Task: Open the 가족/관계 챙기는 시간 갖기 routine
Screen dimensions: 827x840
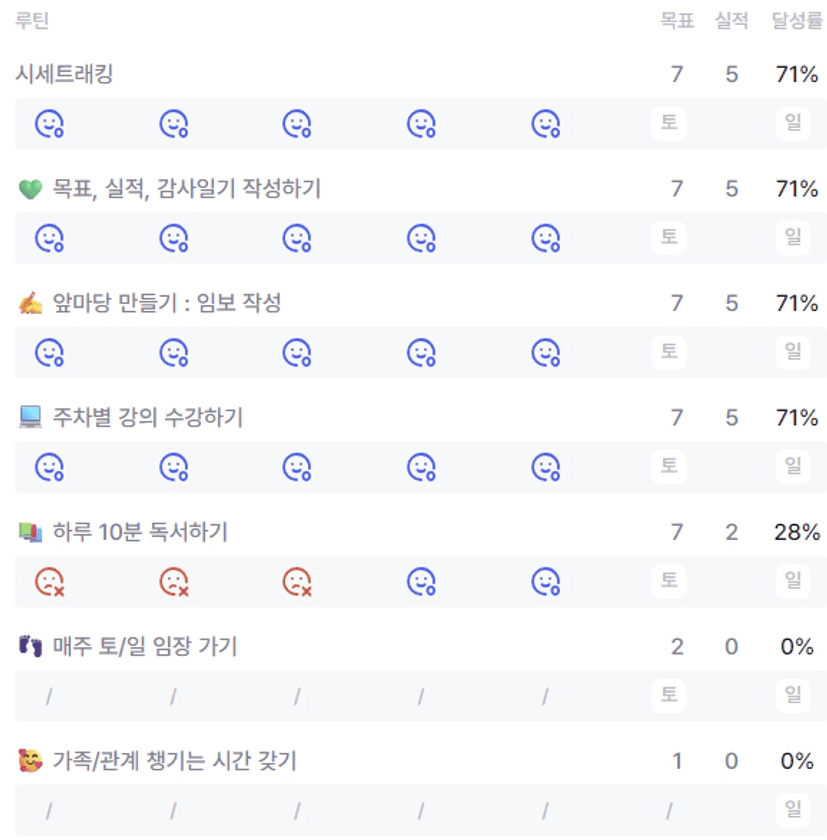Action: pos(174,762)
